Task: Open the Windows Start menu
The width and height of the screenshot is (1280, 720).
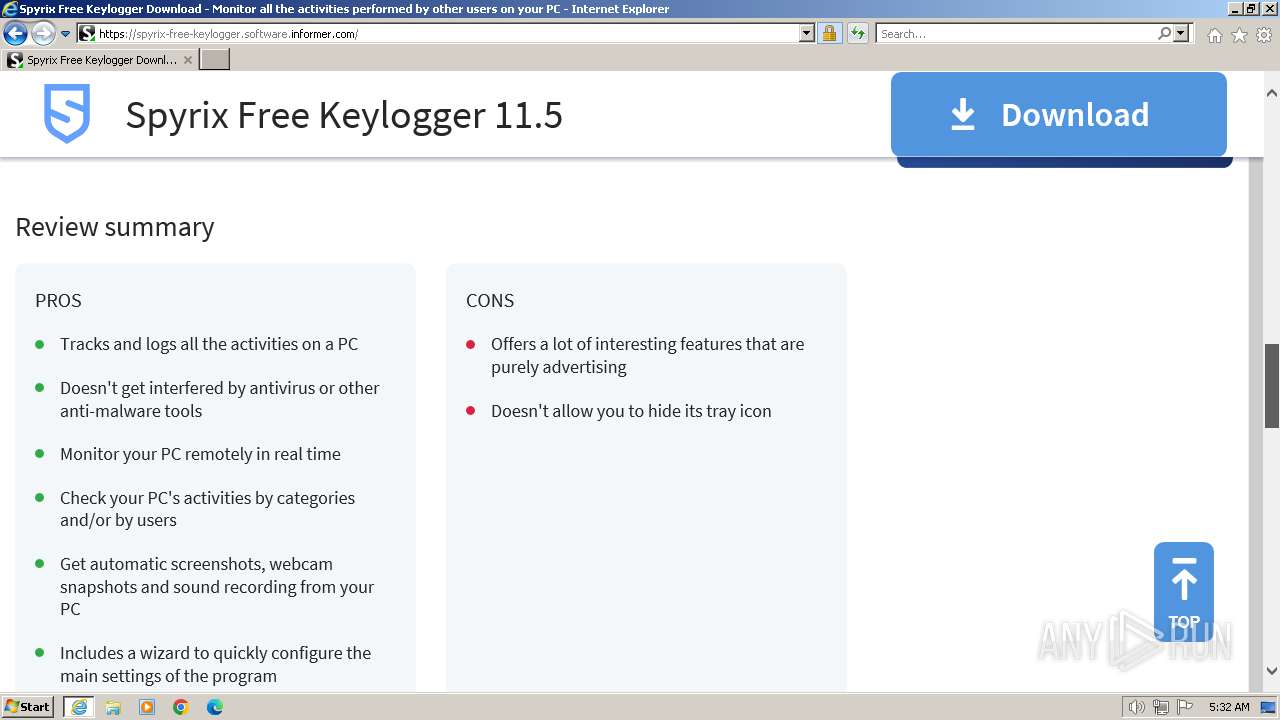Action: click(x=27, y=707)
